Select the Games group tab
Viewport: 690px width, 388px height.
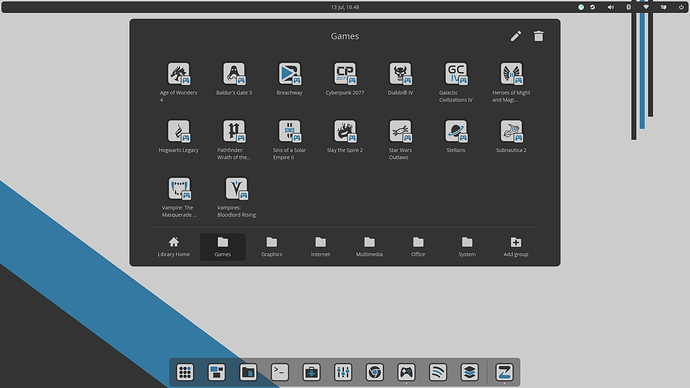coord(223,247)
